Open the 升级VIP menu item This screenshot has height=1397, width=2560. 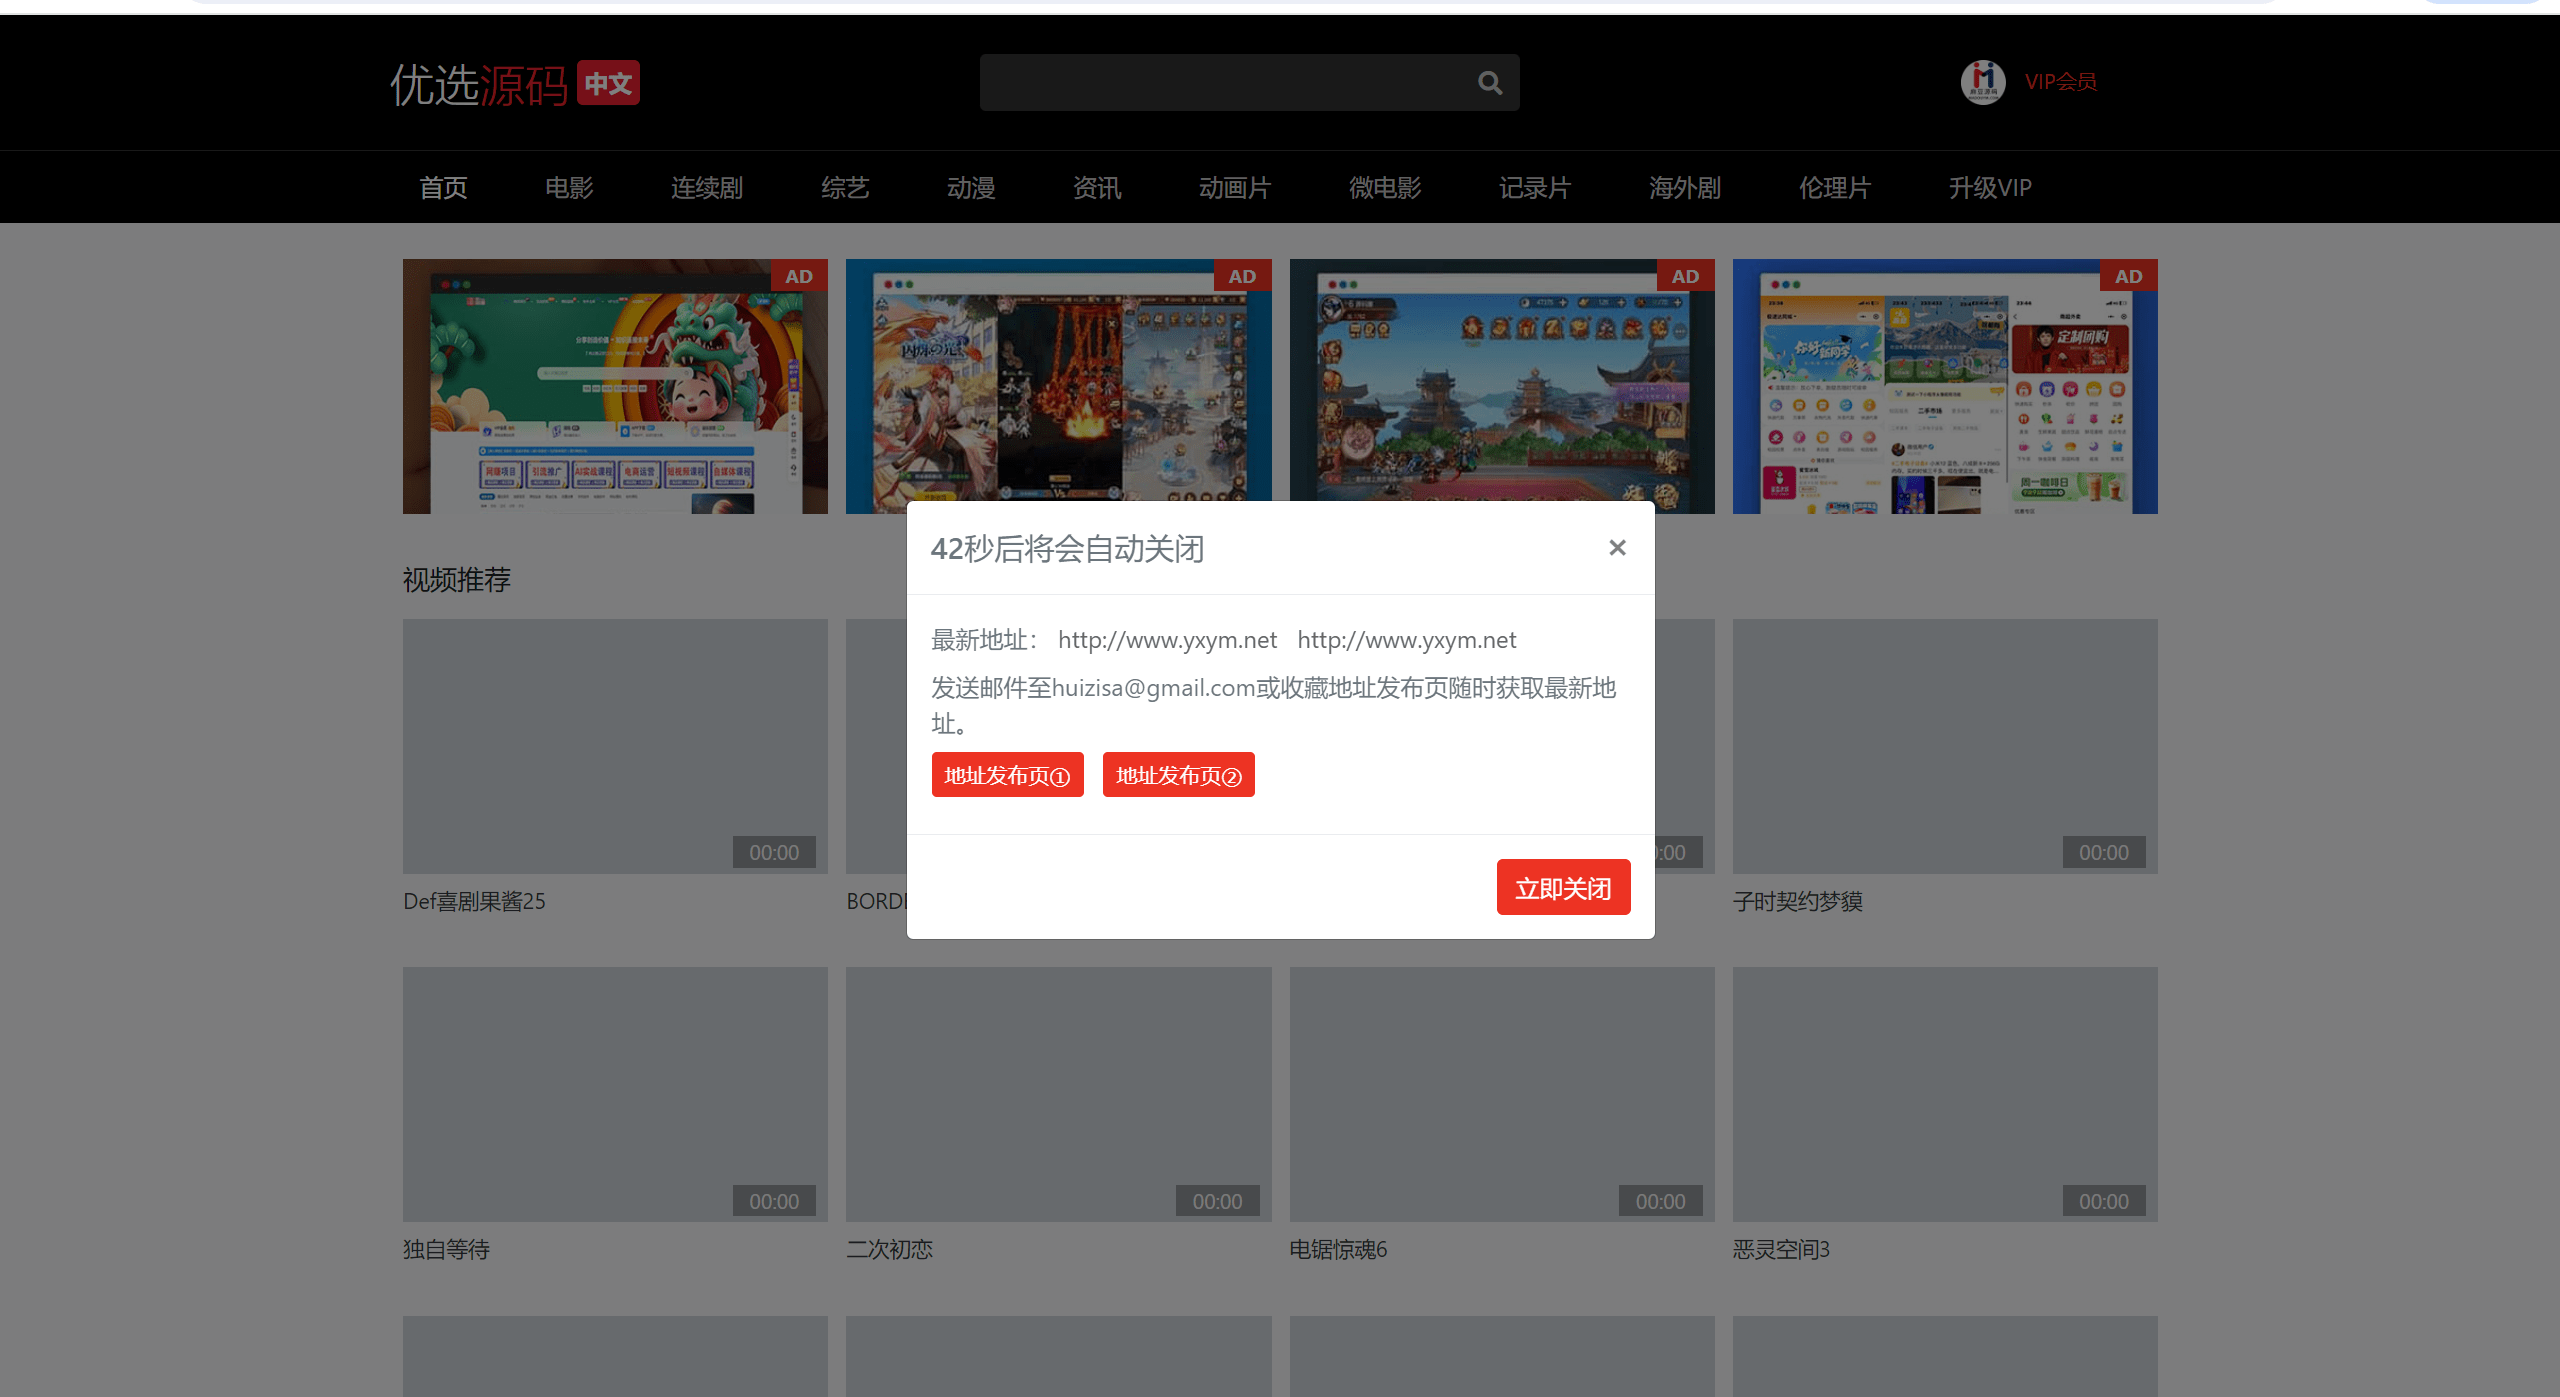(1989, 188)
